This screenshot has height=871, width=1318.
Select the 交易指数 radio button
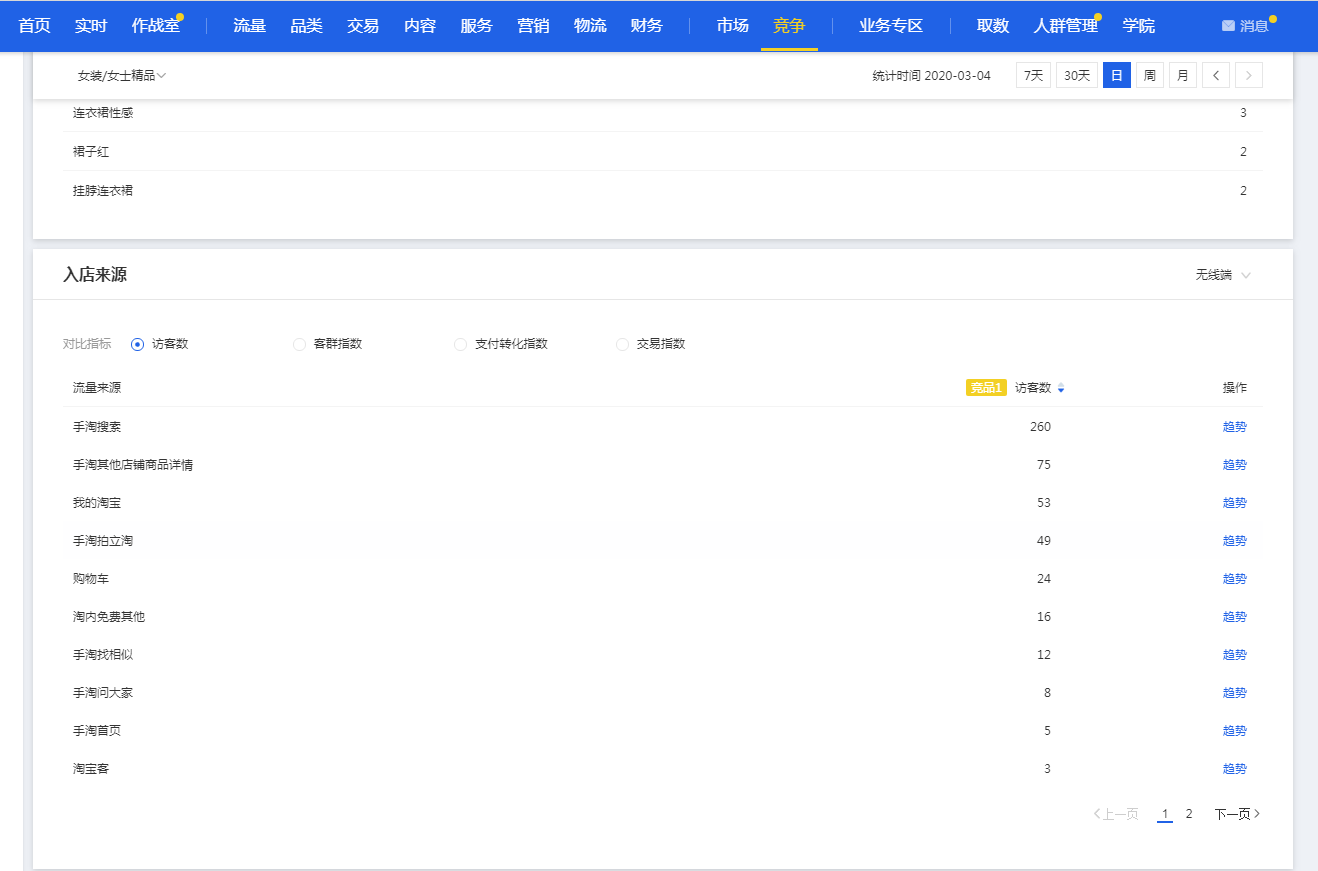pyautogui.click(x=622, y=344)
